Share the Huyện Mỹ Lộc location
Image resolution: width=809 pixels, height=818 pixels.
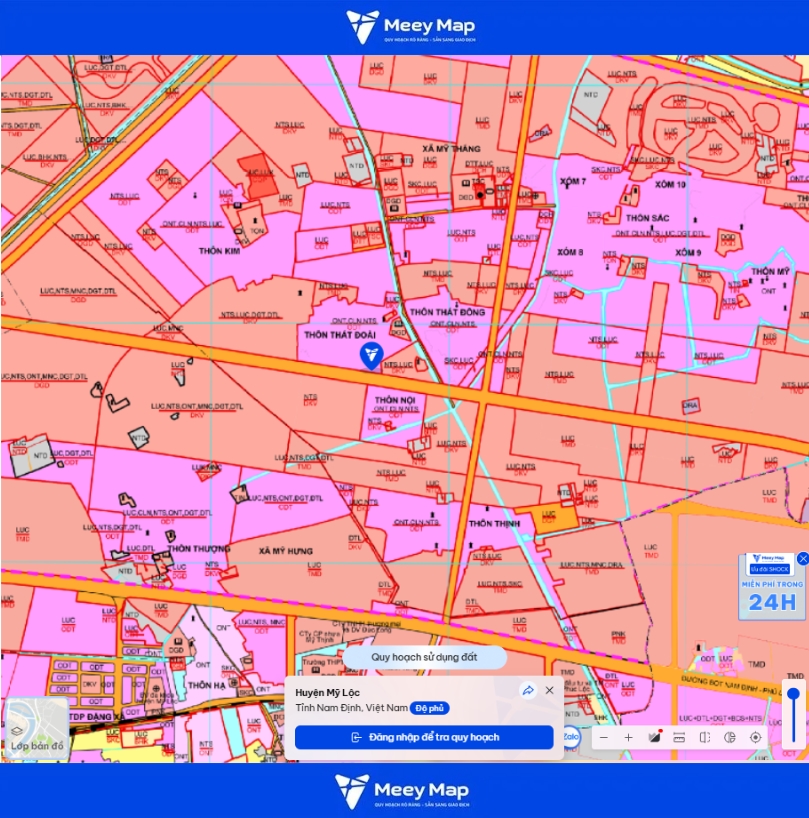click(528, 690)
